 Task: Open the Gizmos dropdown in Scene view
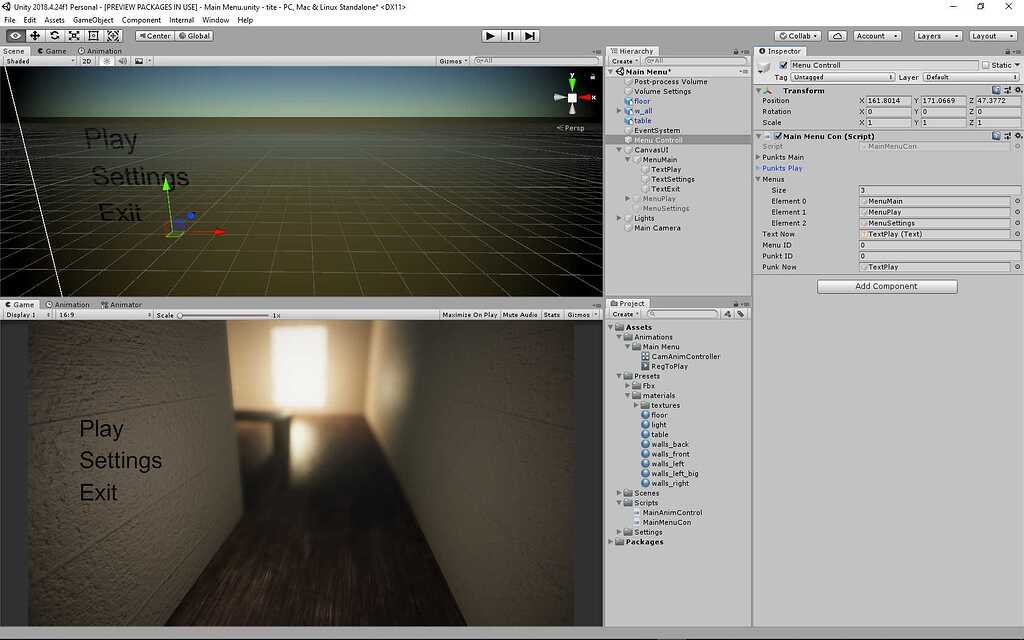pyautogui.click(x=453, y=60)
